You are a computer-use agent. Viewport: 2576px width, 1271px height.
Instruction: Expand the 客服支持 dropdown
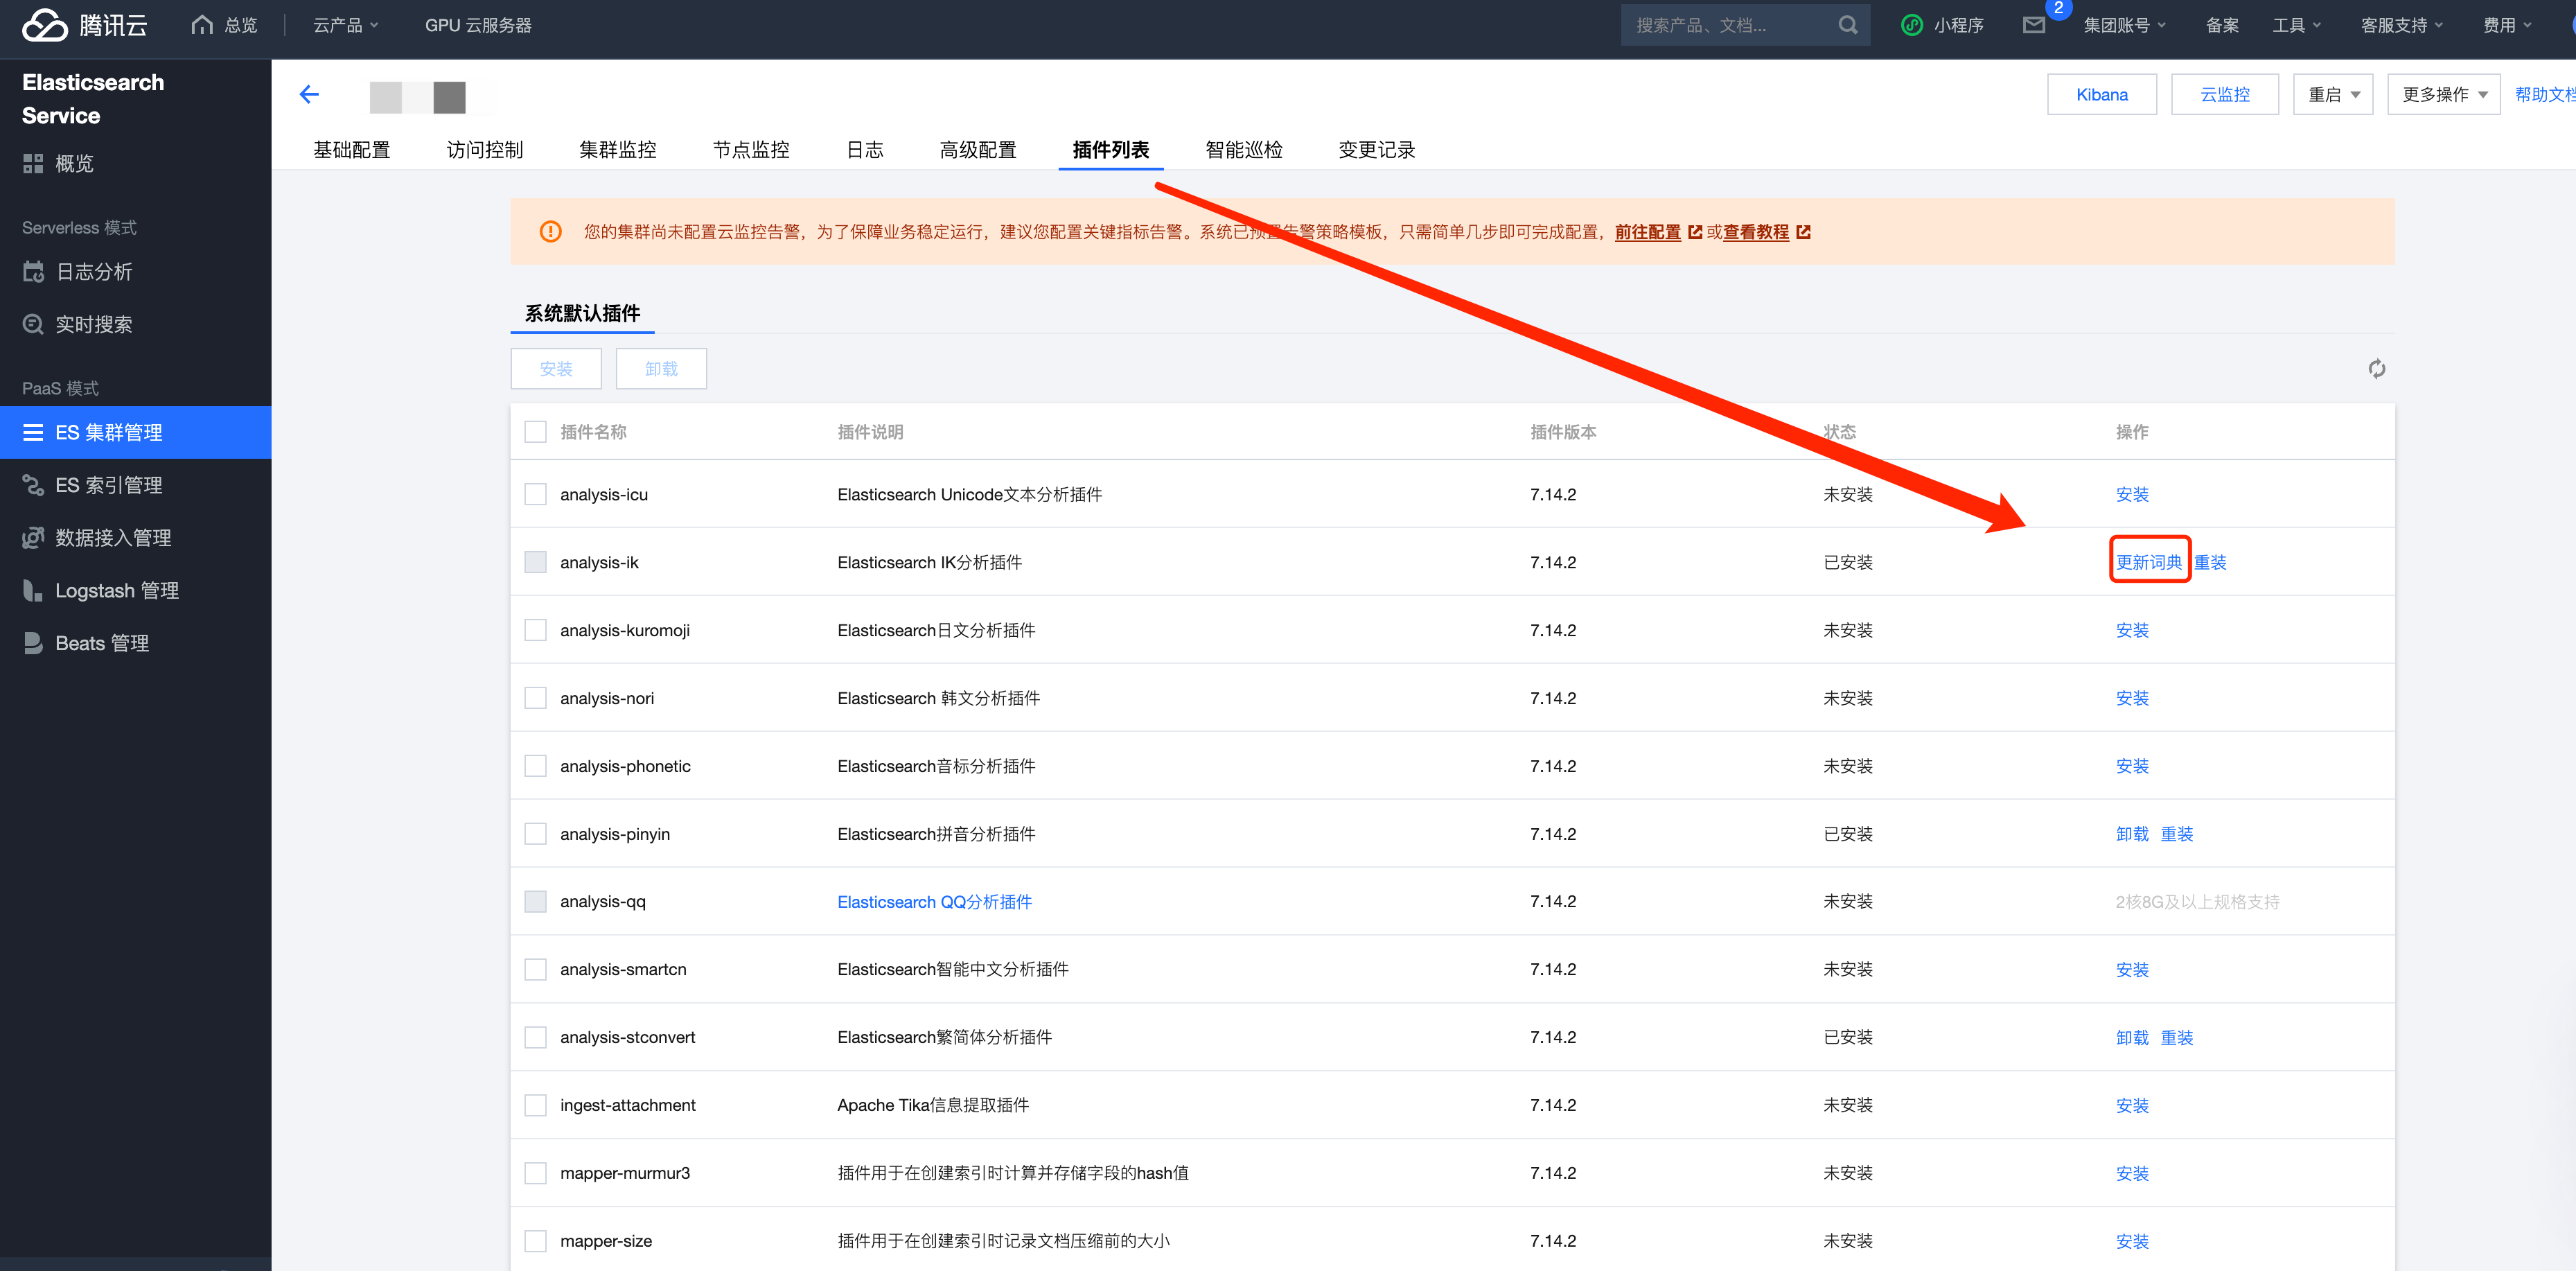coord(2402,25)
